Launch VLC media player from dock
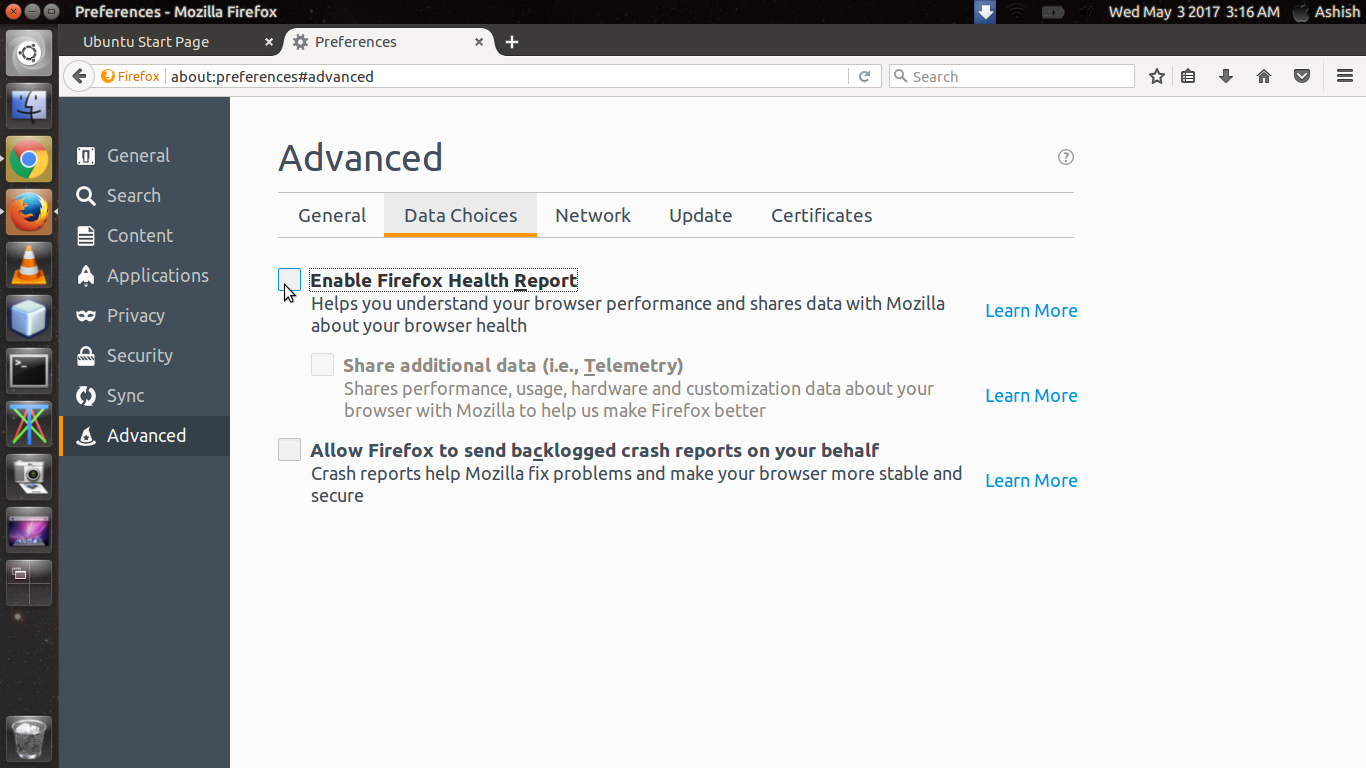 (29, 265)
